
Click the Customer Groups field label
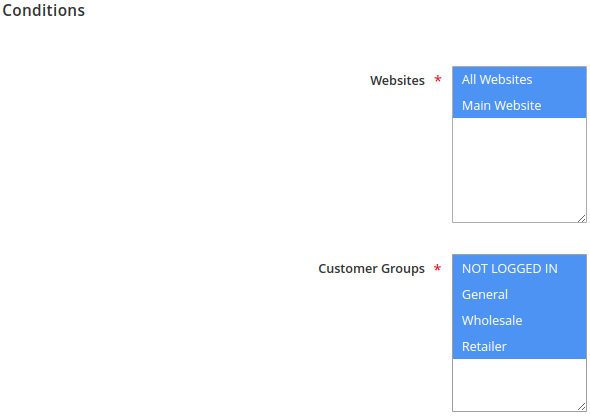[371, 269]
